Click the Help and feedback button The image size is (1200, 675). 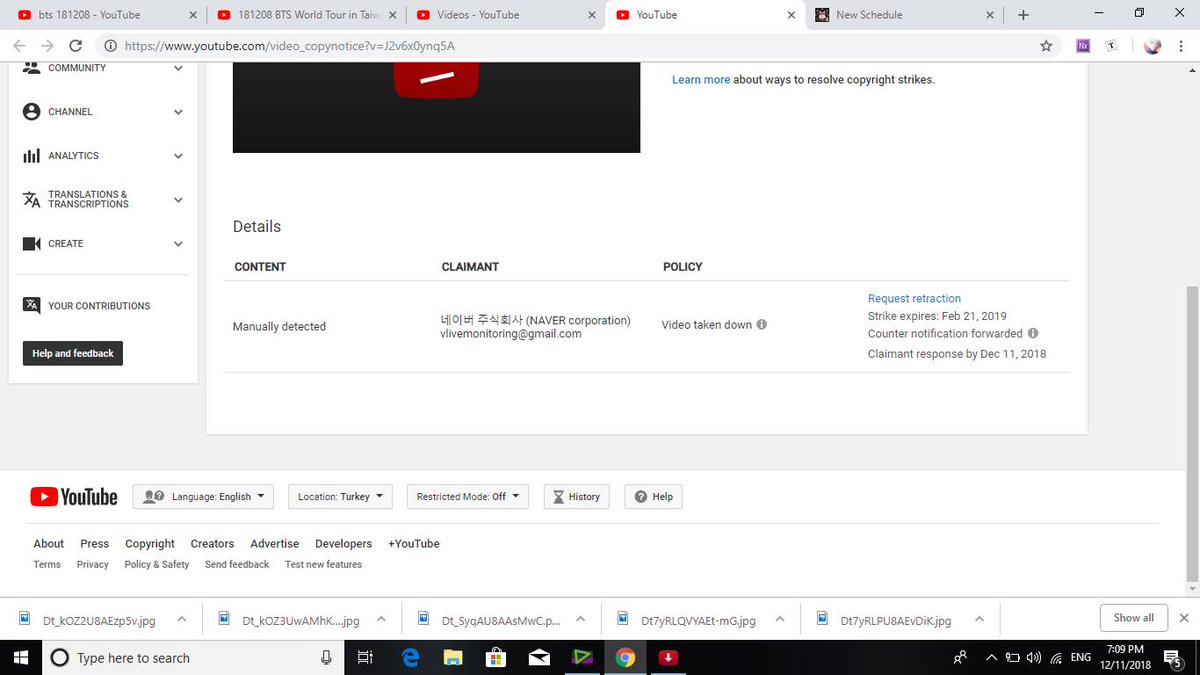click(72, 354)
